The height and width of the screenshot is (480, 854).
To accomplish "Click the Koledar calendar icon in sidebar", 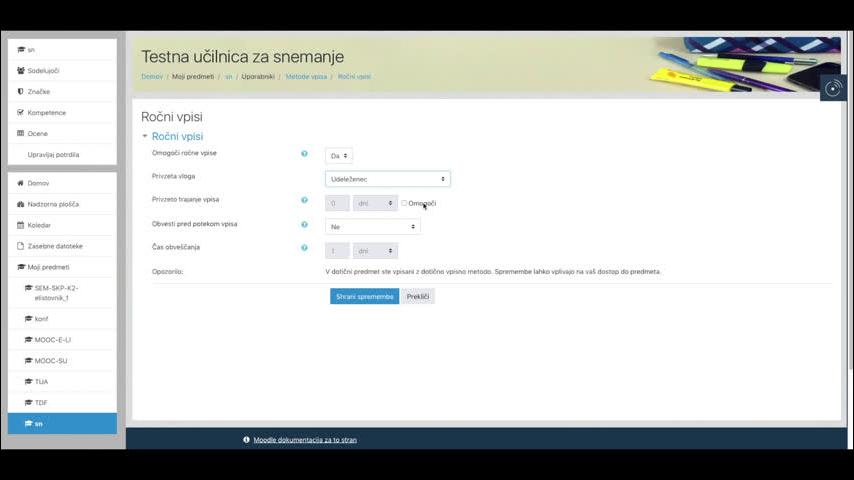I will pos(21,225).
